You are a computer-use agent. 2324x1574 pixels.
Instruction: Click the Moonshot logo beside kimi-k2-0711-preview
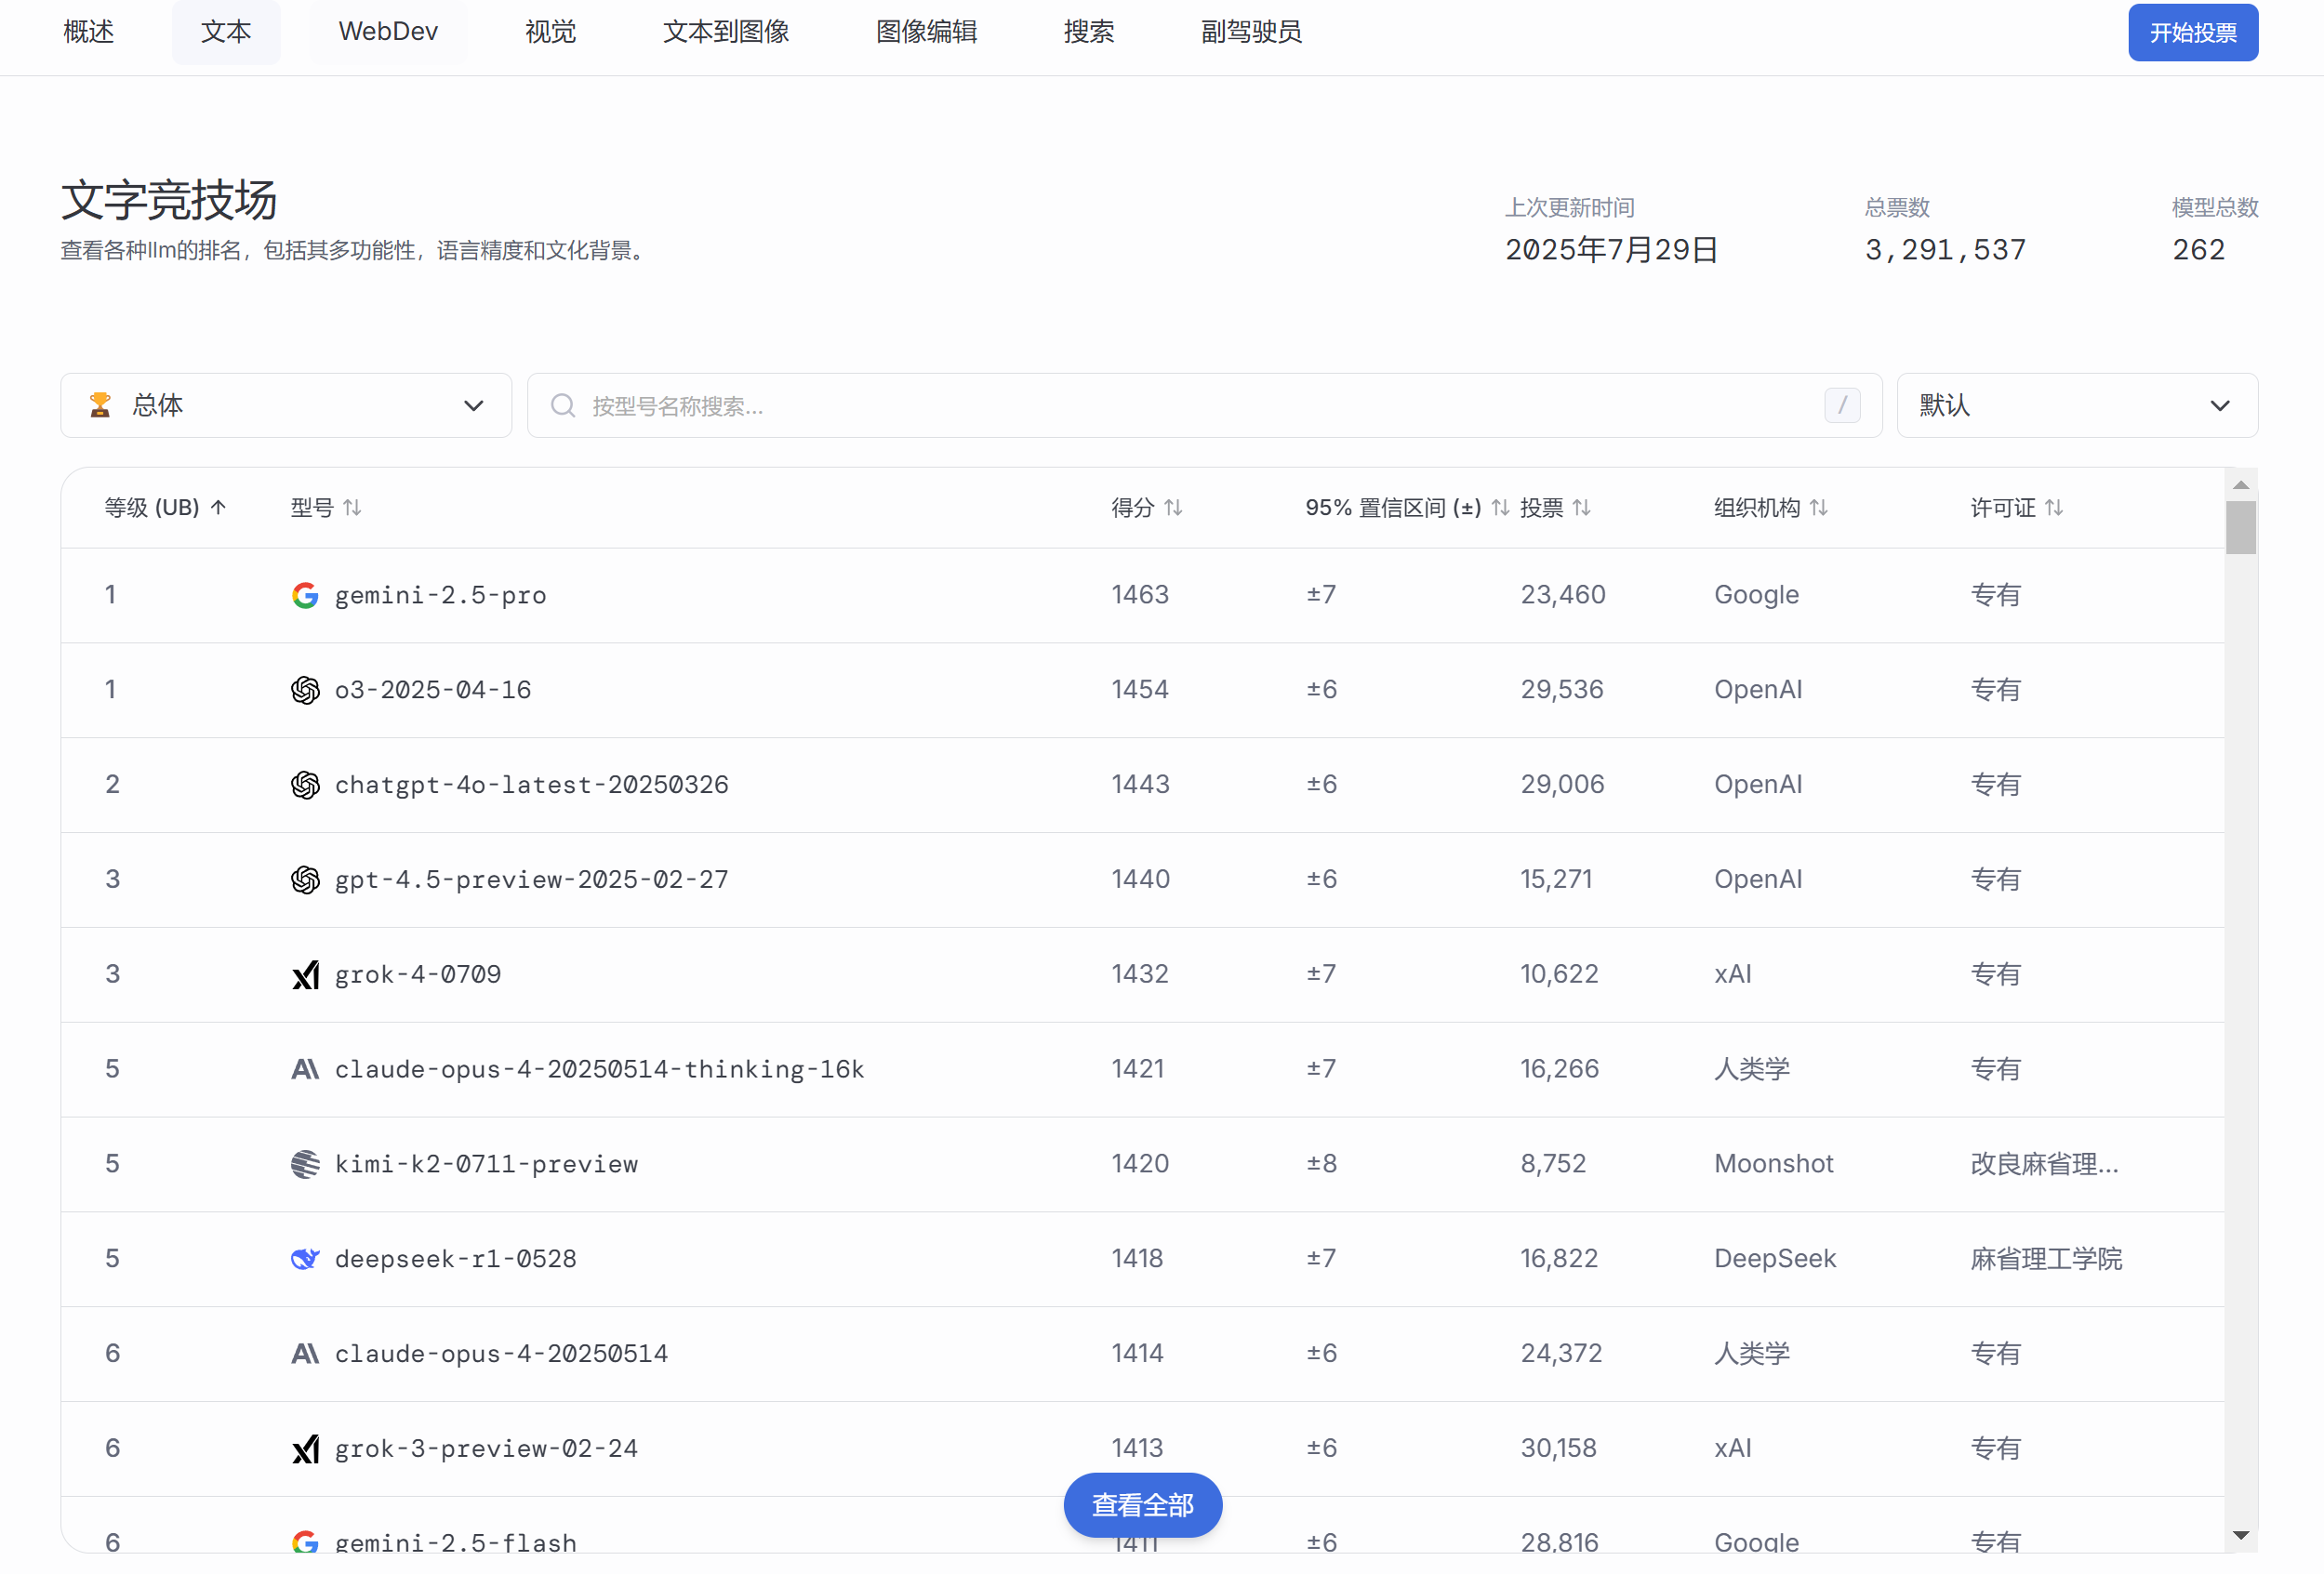click(305, 1164)
